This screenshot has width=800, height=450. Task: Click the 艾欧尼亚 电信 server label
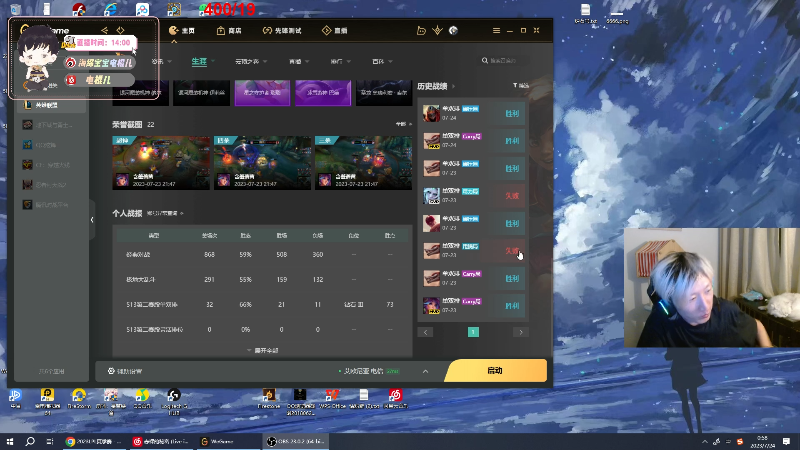pos(363,371)
